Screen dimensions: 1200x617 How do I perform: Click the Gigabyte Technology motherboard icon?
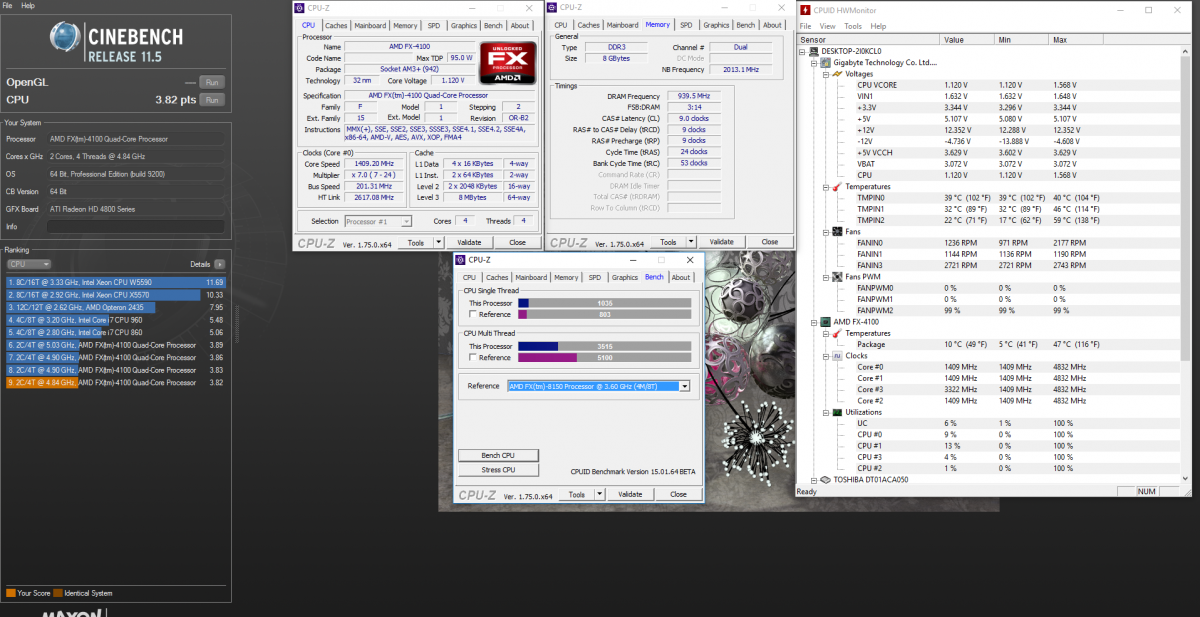825,62
